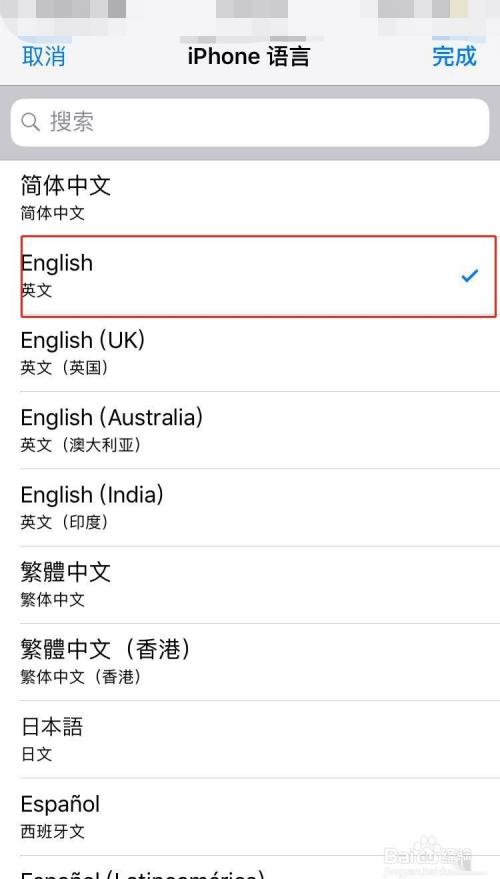Screen dimensions: 500x879
Task: Select 繁體中文 traditional Chinese option
Action: click(x=250, y=585)
